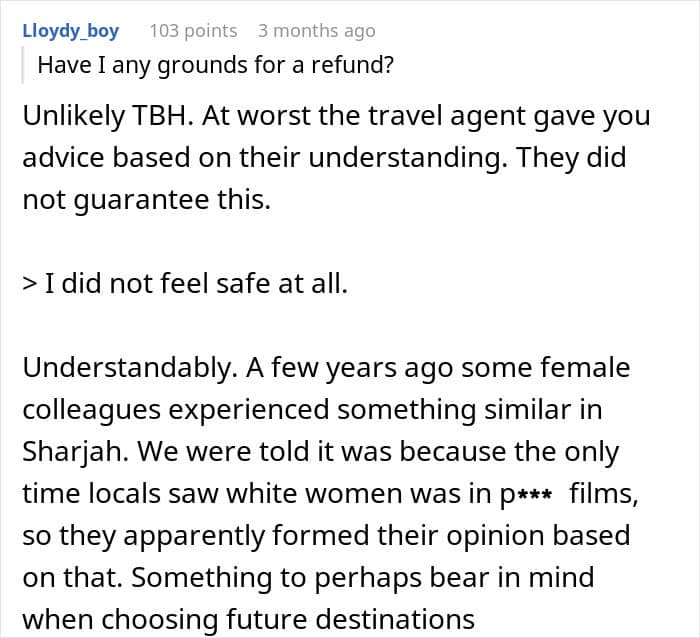Click the I did not feel safe text

pyautogui.click(x=196, y=284)
